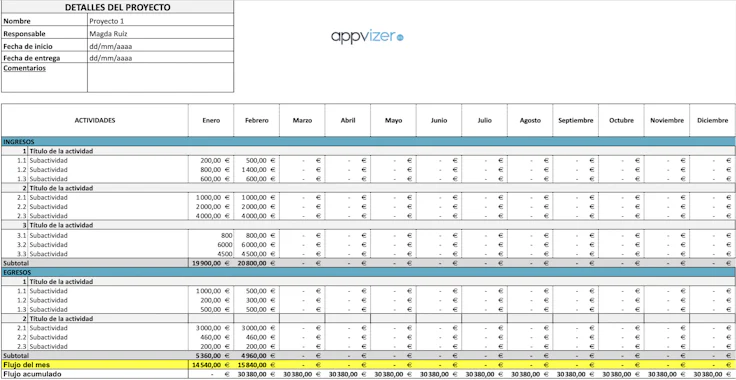Select the Julio column header
This screenshot has height=380, width=736.
pos(484,121)
